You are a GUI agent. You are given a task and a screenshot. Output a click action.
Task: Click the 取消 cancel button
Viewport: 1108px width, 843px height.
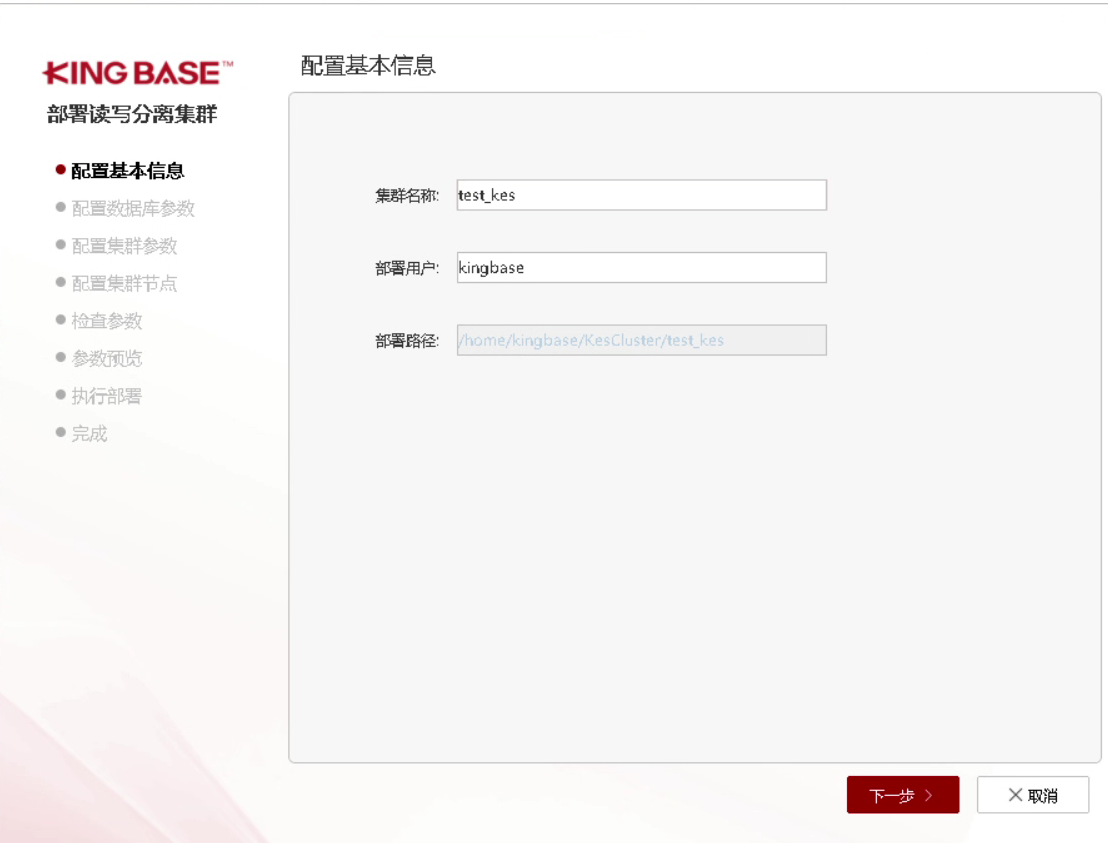tap(1032, 795)
